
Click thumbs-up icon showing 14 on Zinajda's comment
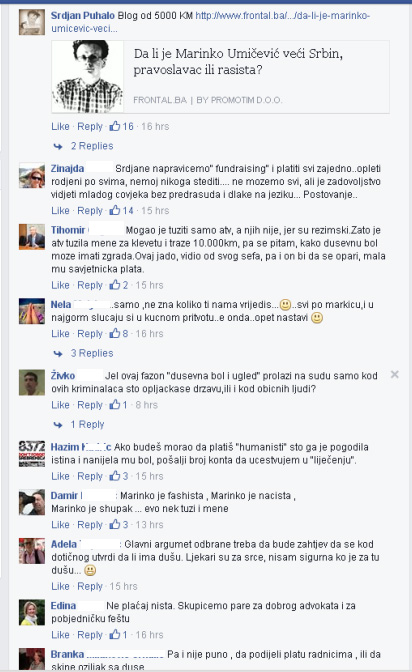click(114, 210)
